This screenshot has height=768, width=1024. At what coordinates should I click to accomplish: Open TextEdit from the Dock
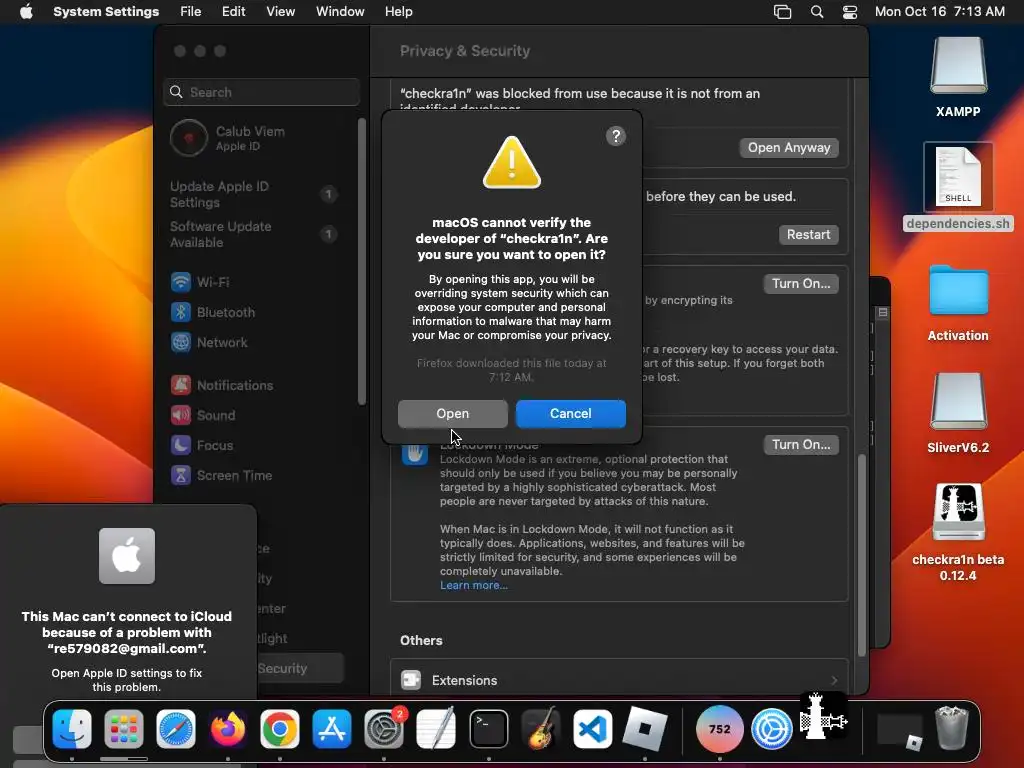coord(436,729)
